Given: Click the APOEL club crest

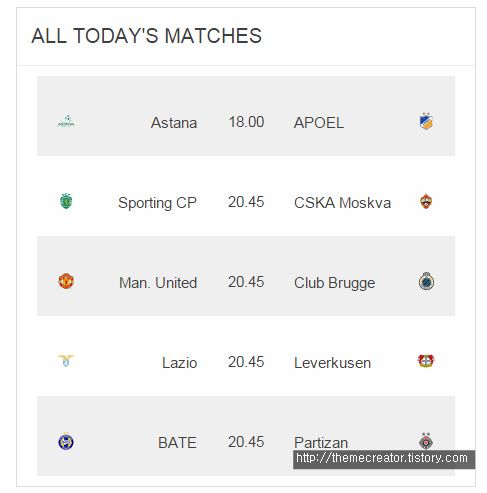Looking at the screenshot, I should coord(426,121).
